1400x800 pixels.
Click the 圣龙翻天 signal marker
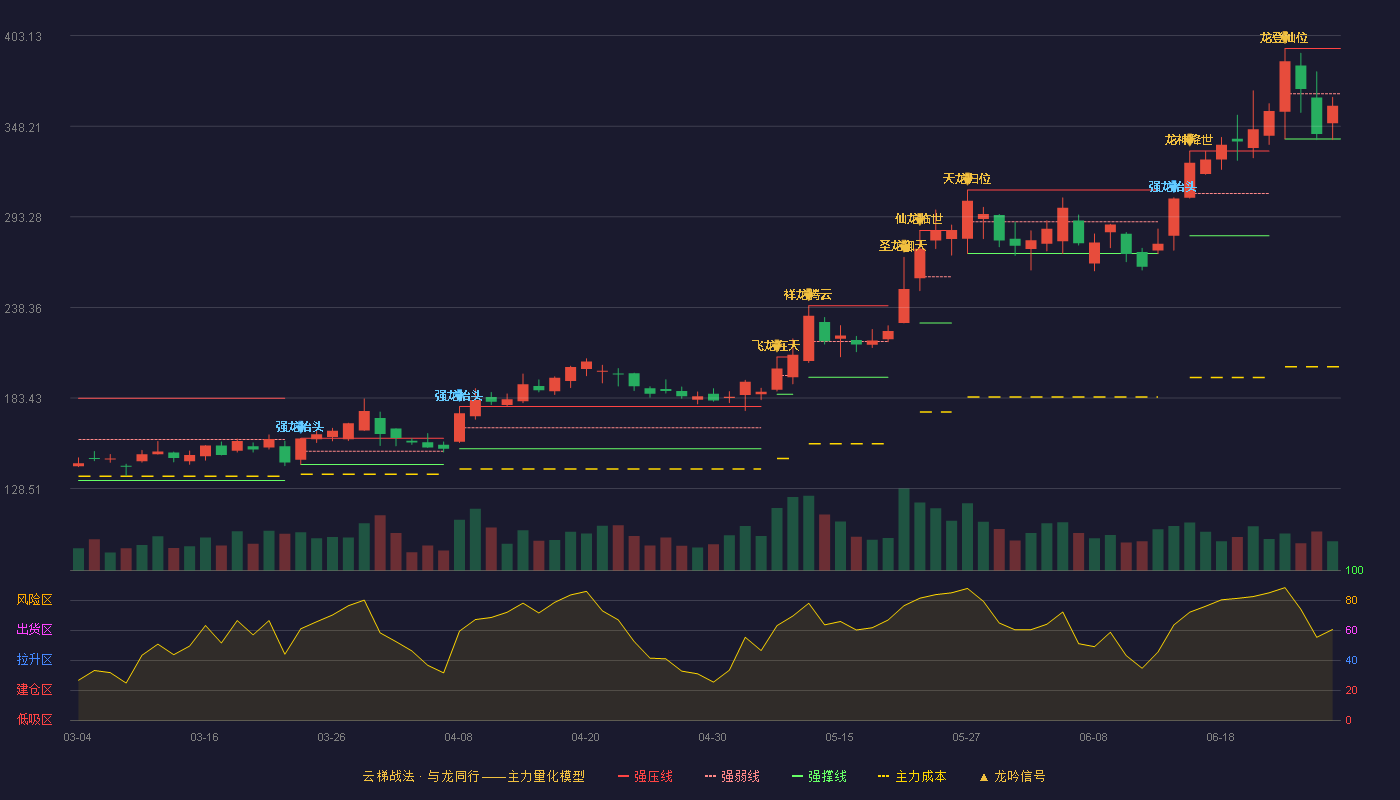903,246
